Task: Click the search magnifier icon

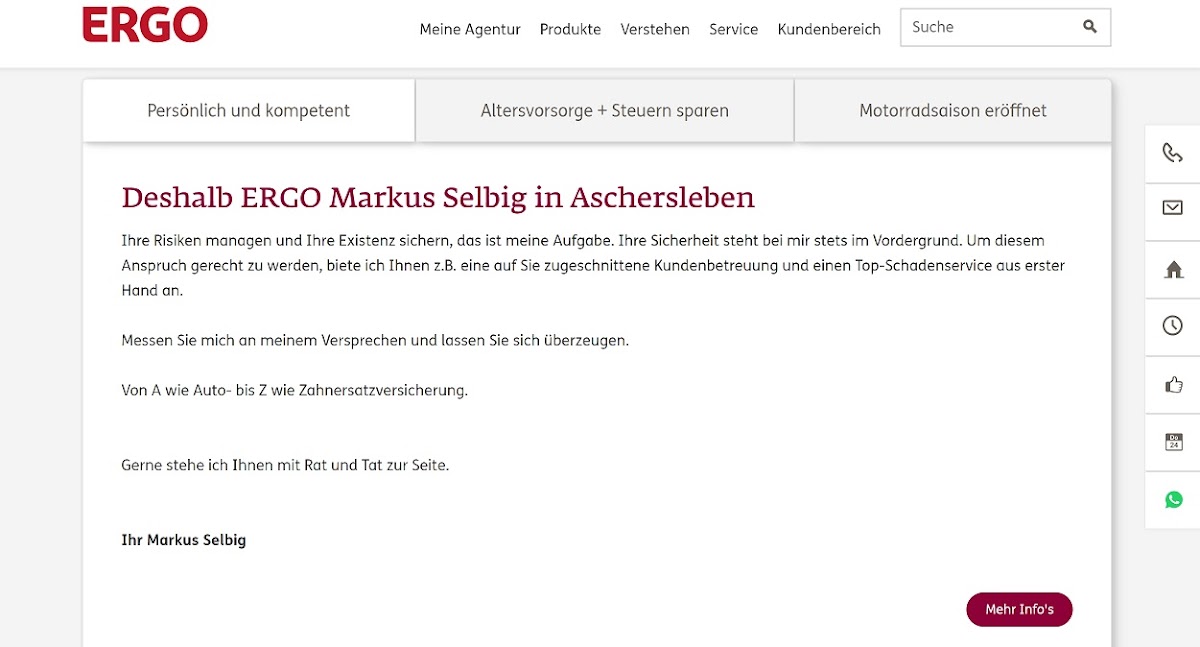Action: point(1090,27)
